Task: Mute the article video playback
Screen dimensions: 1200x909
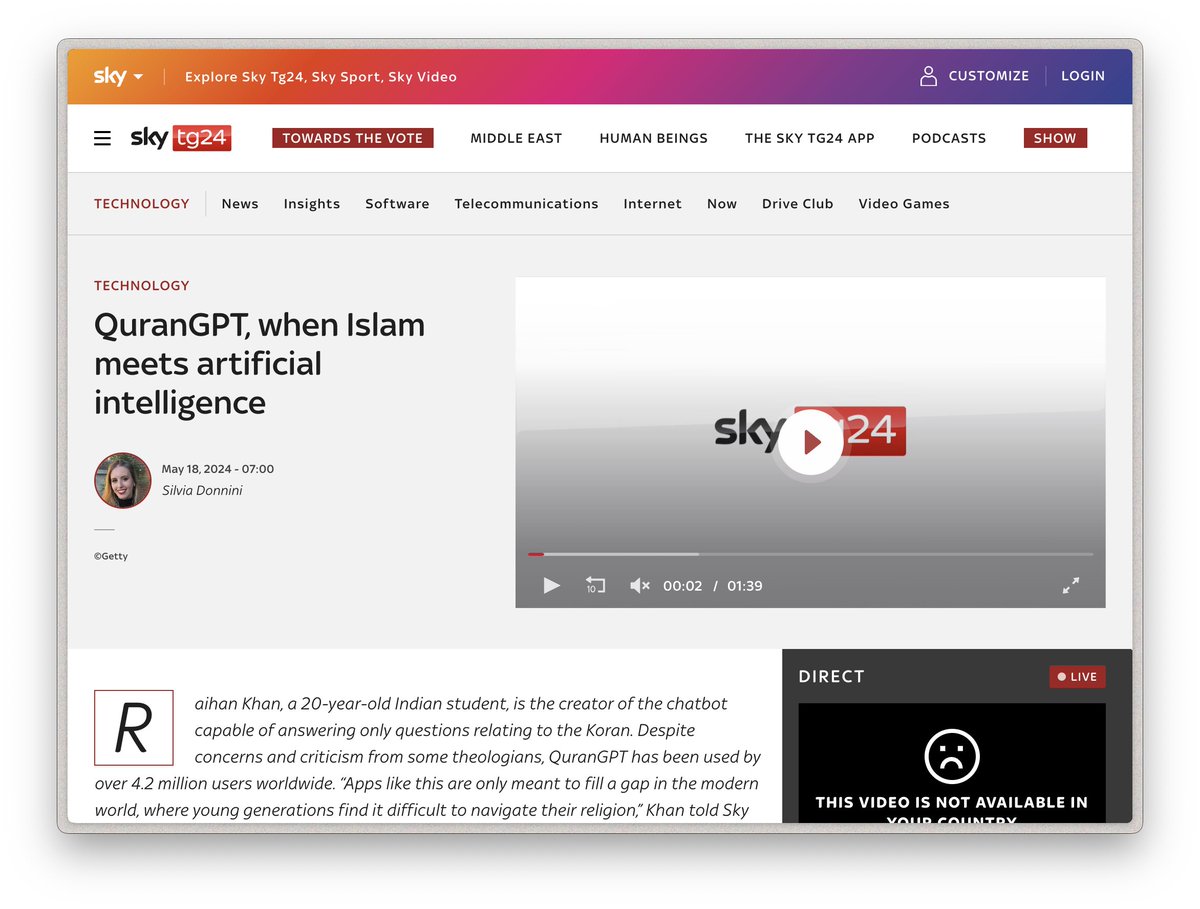Action: click(639, 586)
